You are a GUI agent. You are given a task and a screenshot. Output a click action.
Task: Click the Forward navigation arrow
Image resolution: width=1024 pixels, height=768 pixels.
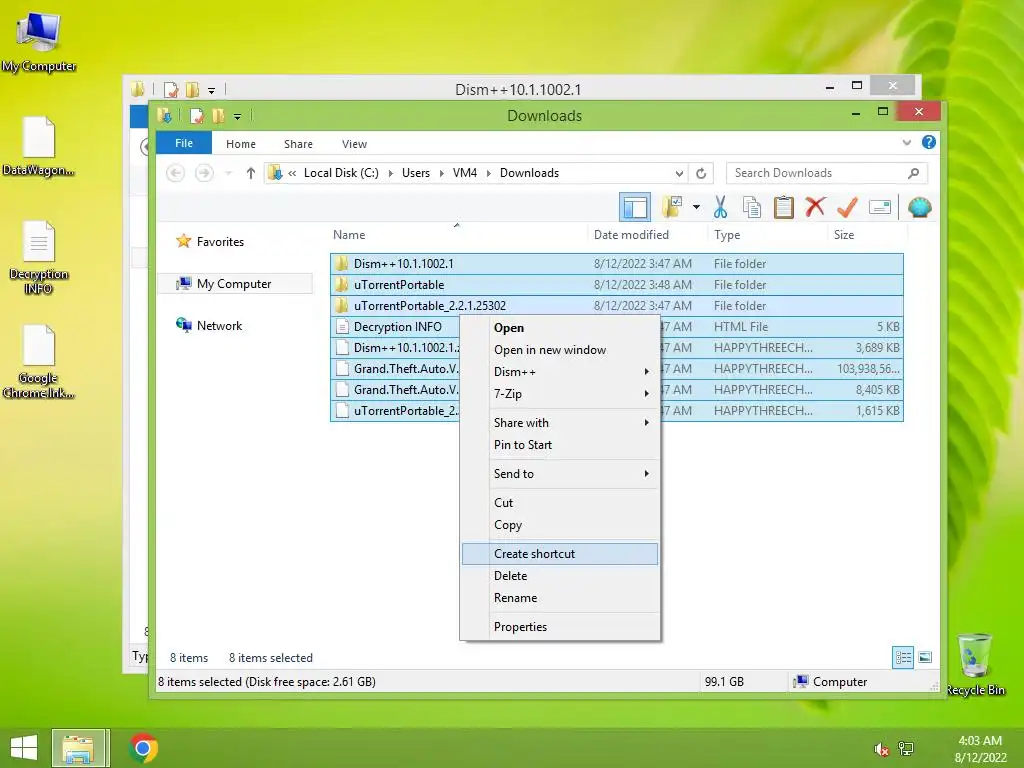coord(204,173)
